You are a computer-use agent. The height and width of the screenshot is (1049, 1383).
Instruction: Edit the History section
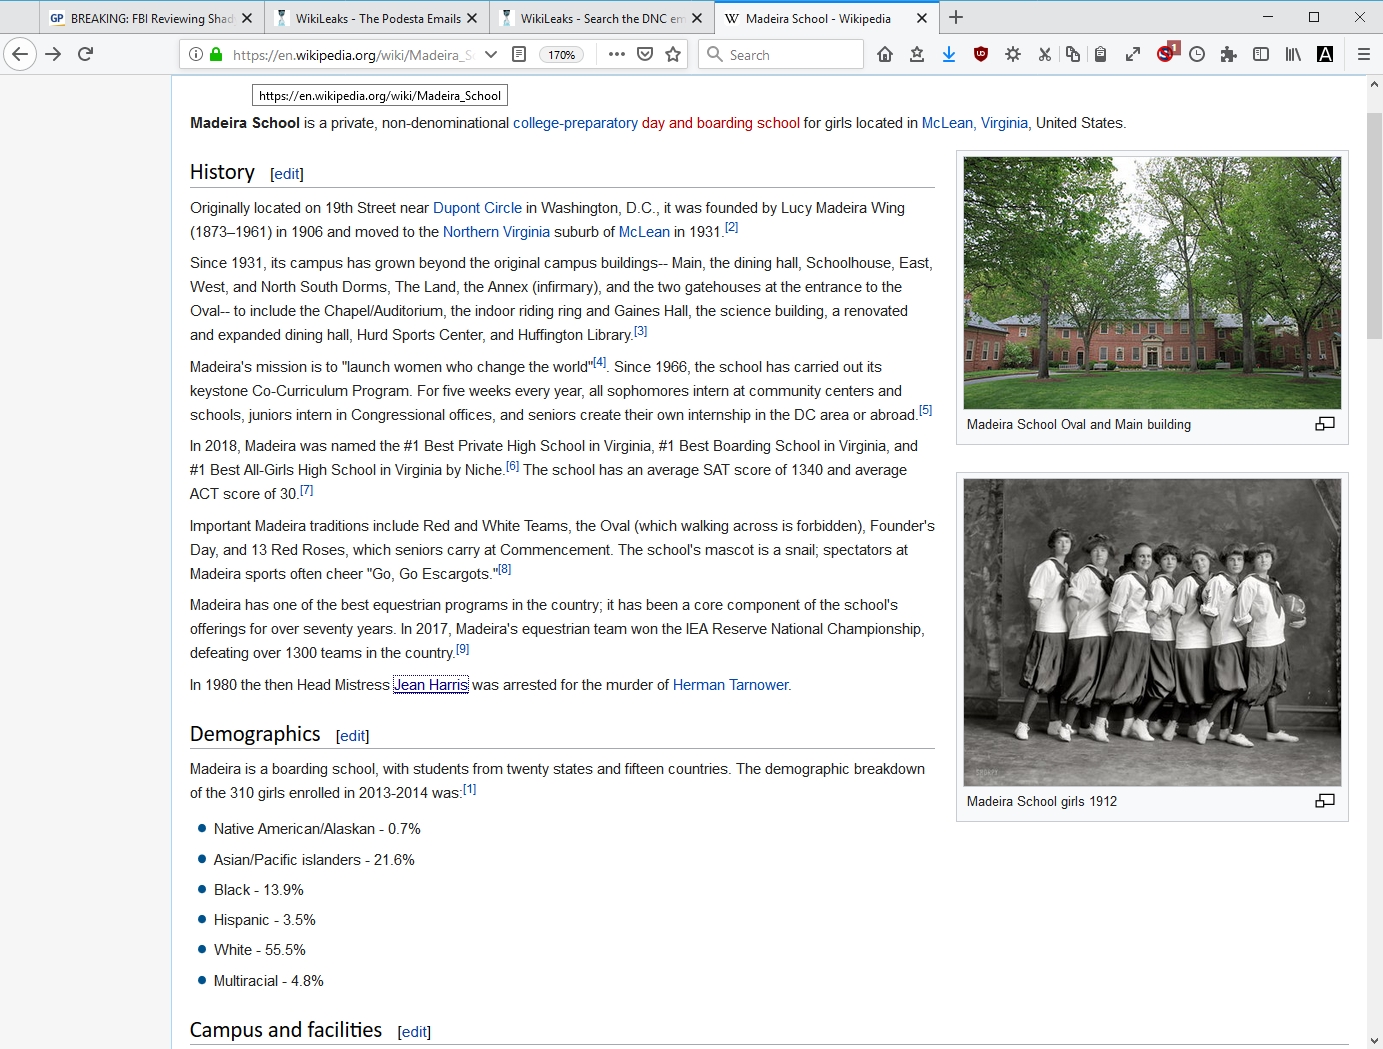[x=287, y=174]
